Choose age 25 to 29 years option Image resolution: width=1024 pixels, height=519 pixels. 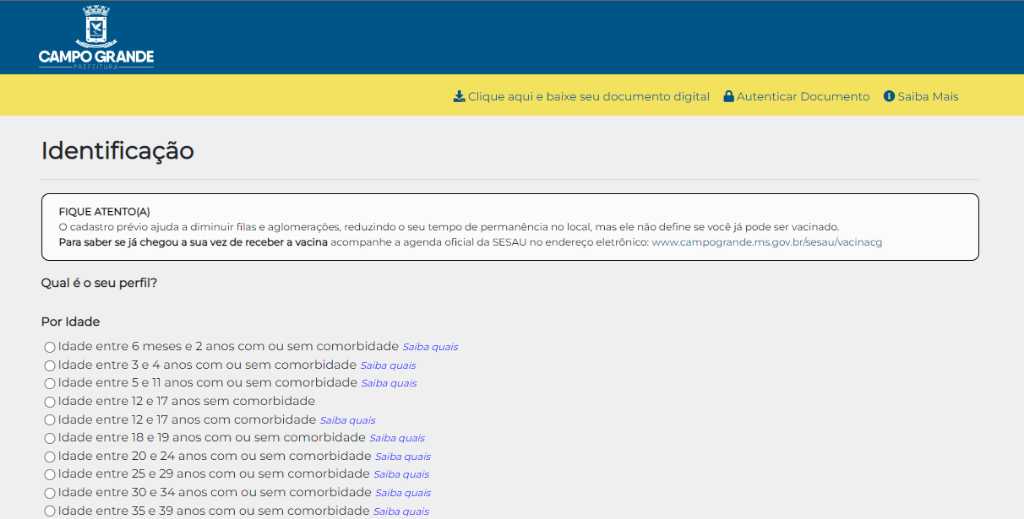click(x=50, y=474)
